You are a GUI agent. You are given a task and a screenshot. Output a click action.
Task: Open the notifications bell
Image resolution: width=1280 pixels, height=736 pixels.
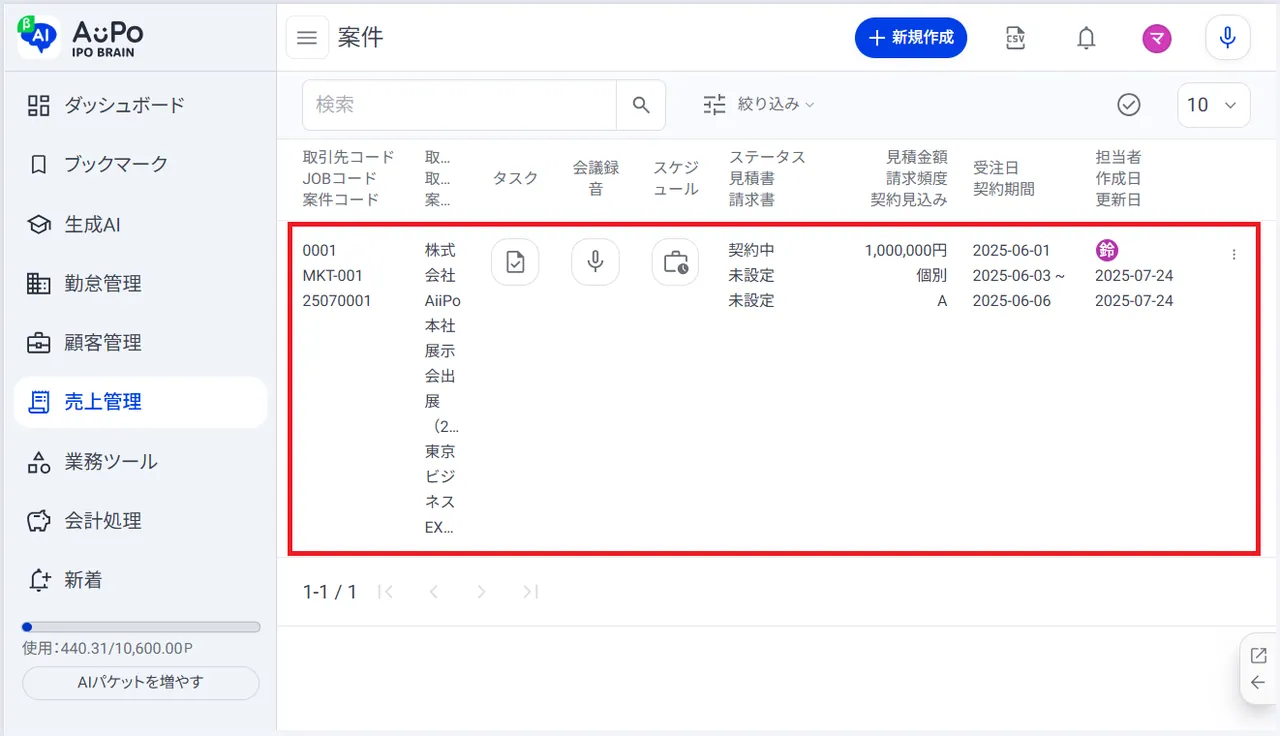(1086, 38)
